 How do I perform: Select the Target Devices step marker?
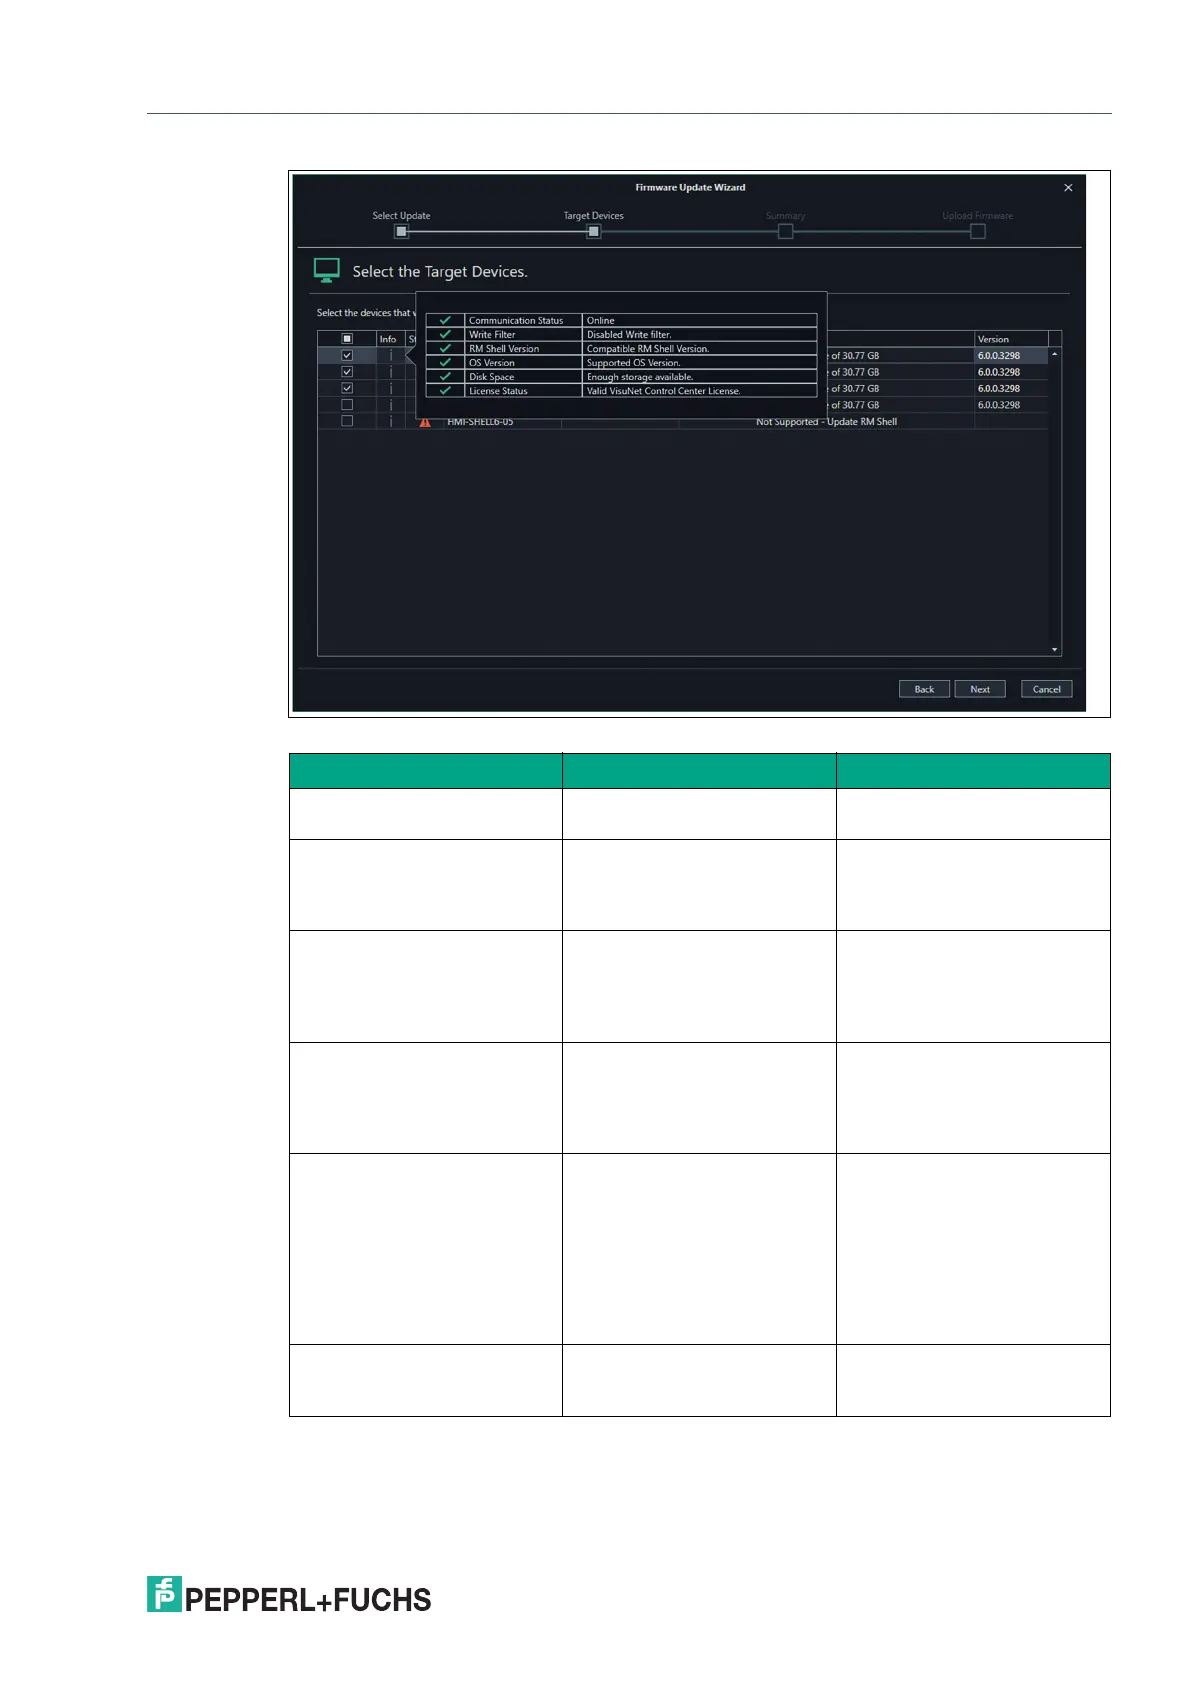(x=593, y=231)
